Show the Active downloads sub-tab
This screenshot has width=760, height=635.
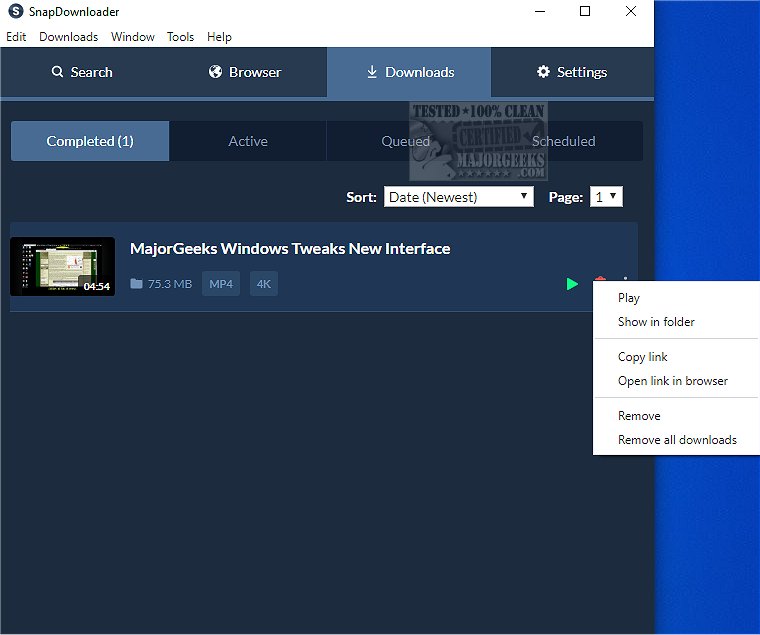pyautogui.click(x=248, y=141)
